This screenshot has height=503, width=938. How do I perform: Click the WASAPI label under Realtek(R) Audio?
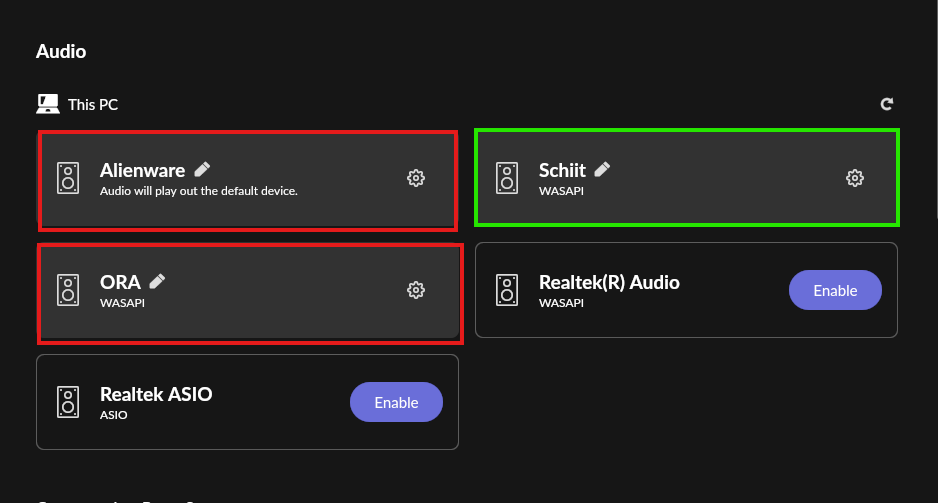[x=561, y=303]
